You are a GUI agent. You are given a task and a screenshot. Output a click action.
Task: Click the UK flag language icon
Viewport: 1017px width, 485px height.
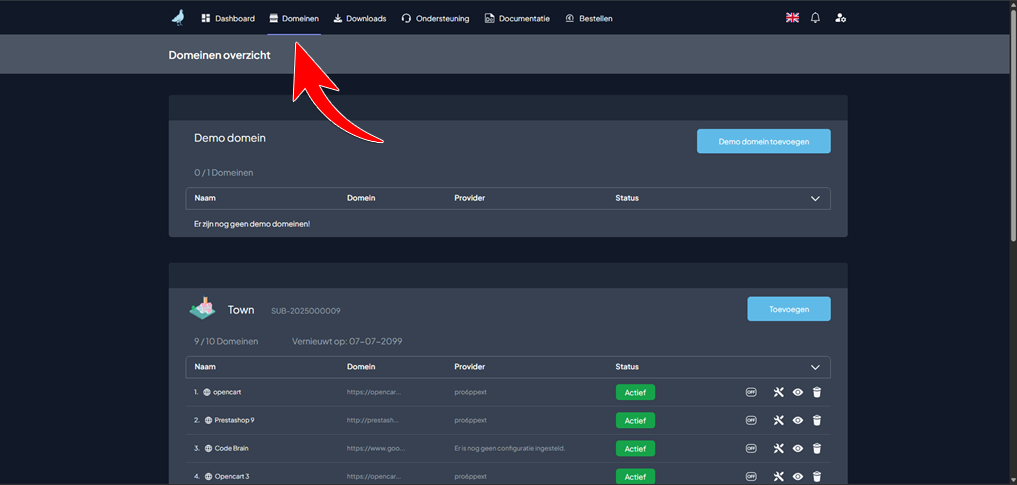coord(792,18)
